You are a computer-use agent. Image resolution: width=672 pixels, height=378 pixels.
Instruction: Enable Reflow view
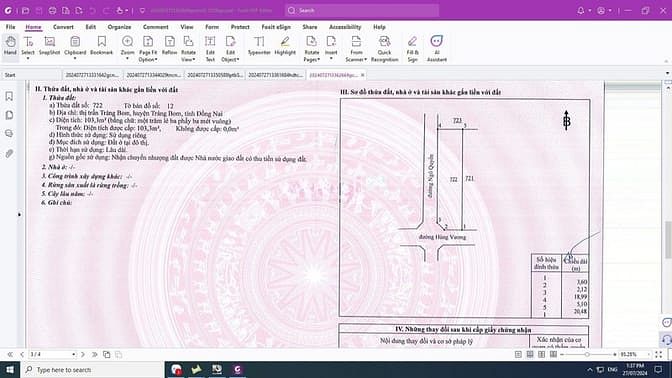[170, 45]
